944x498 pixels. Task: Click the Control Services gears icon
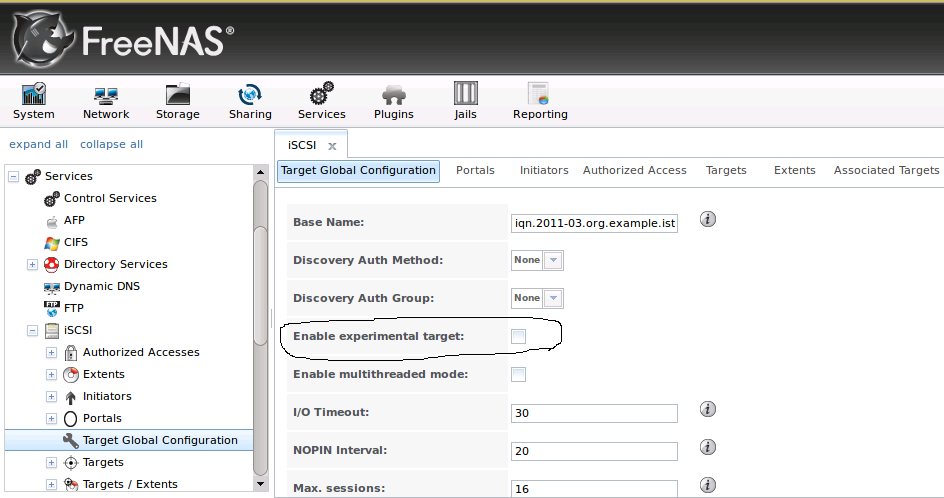(x=52, y=198)
